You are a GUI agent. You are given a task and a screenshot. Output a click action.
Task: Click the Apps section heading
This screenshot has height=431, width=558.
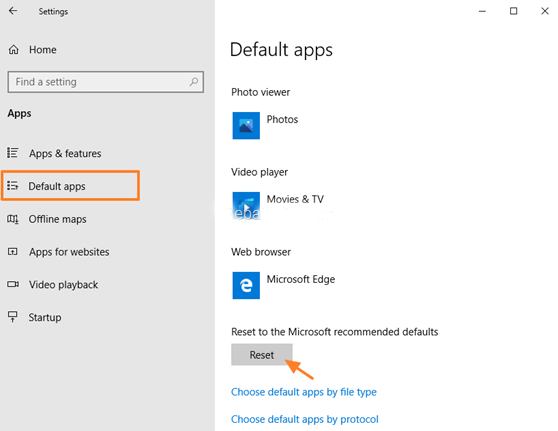19,114
